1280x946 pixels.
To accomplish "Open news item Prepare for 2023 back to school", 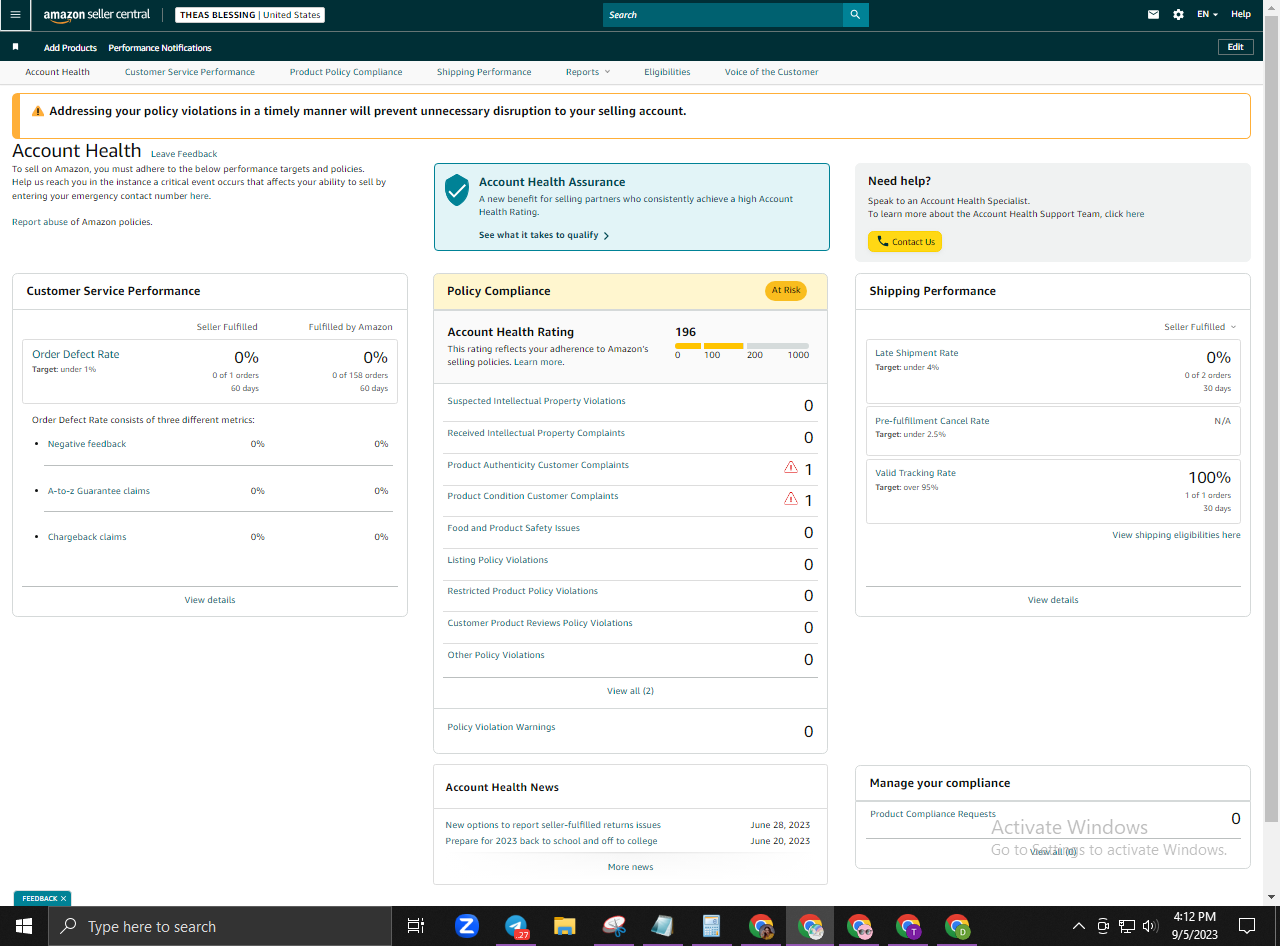I will [551, 841].
